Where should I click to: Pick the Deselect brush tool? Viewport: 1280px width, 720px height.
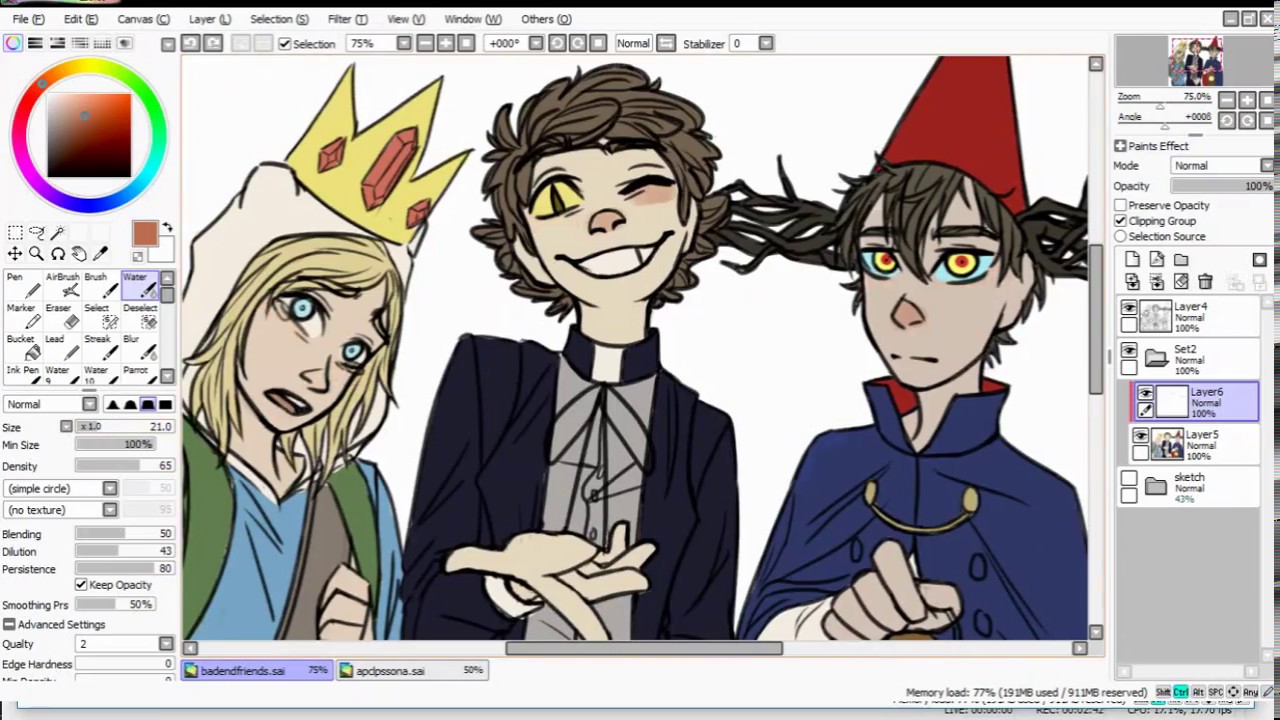(140, 316)
